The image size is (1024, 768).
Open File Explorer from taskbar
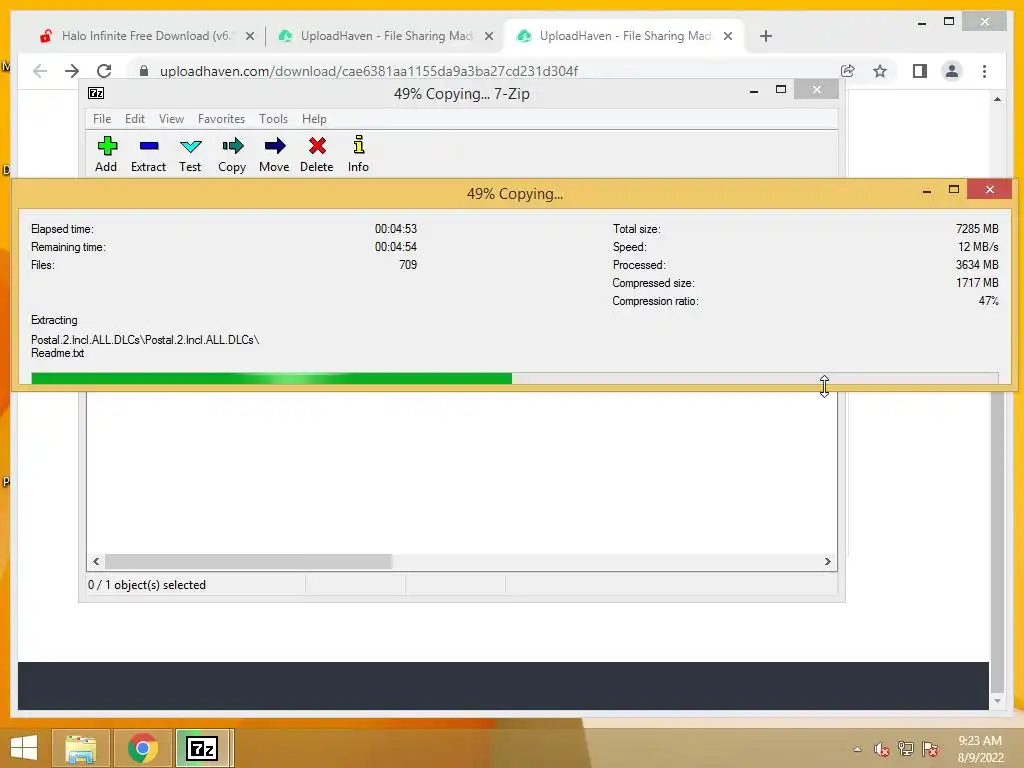81,748
